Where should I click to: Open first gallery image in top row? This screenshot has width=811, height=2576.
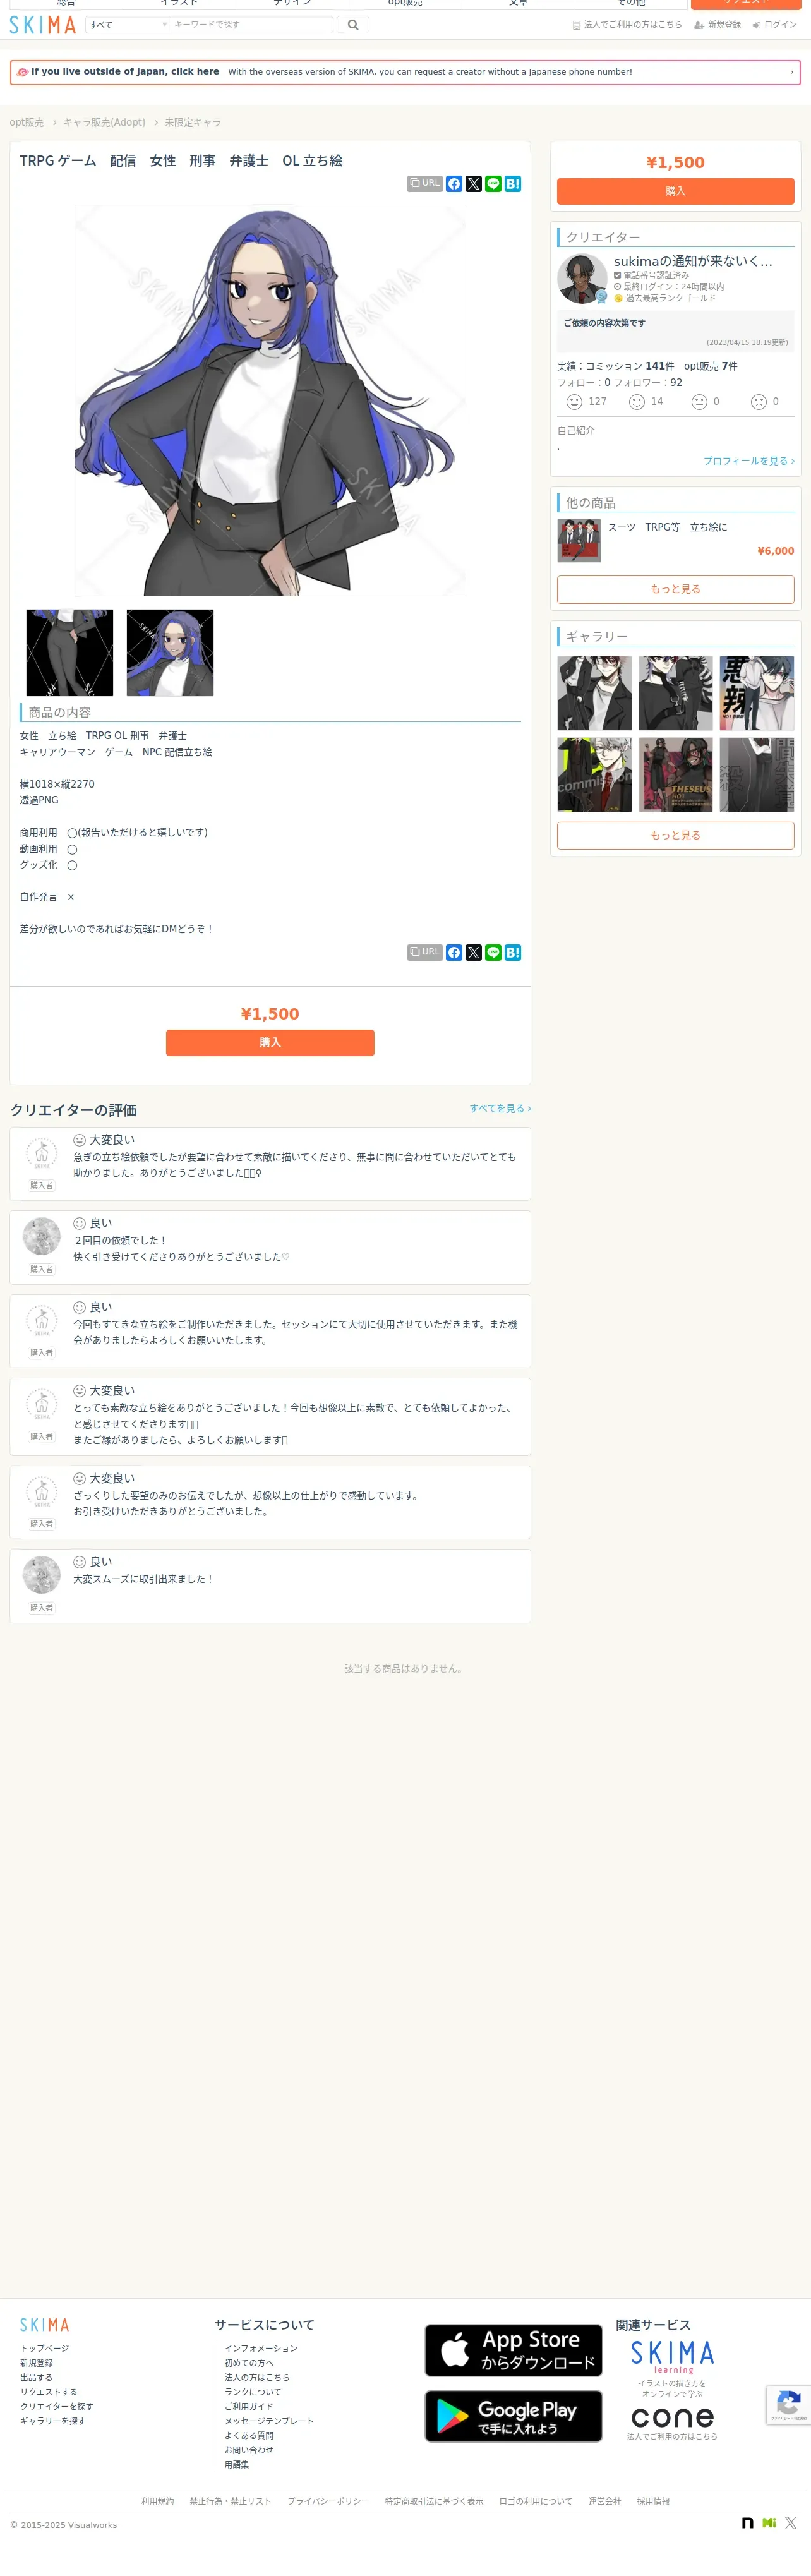pyautogui.click(x=594, y=693)
